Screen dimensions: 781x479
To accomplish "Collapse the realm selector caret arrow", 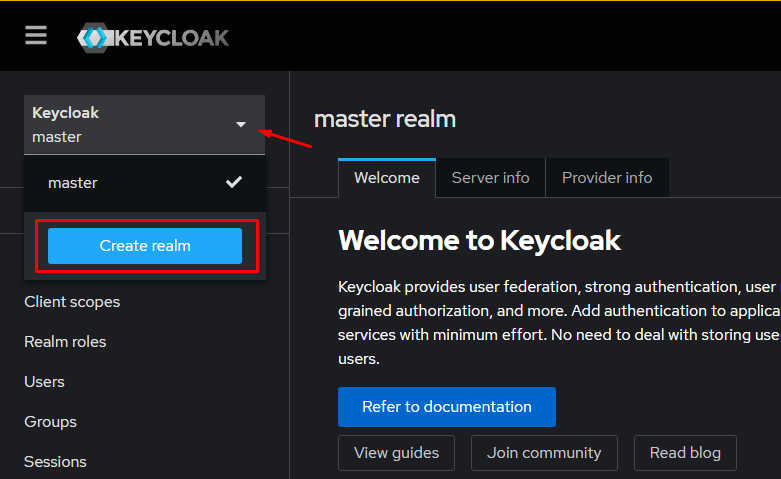I will click(x=241, y=125).
